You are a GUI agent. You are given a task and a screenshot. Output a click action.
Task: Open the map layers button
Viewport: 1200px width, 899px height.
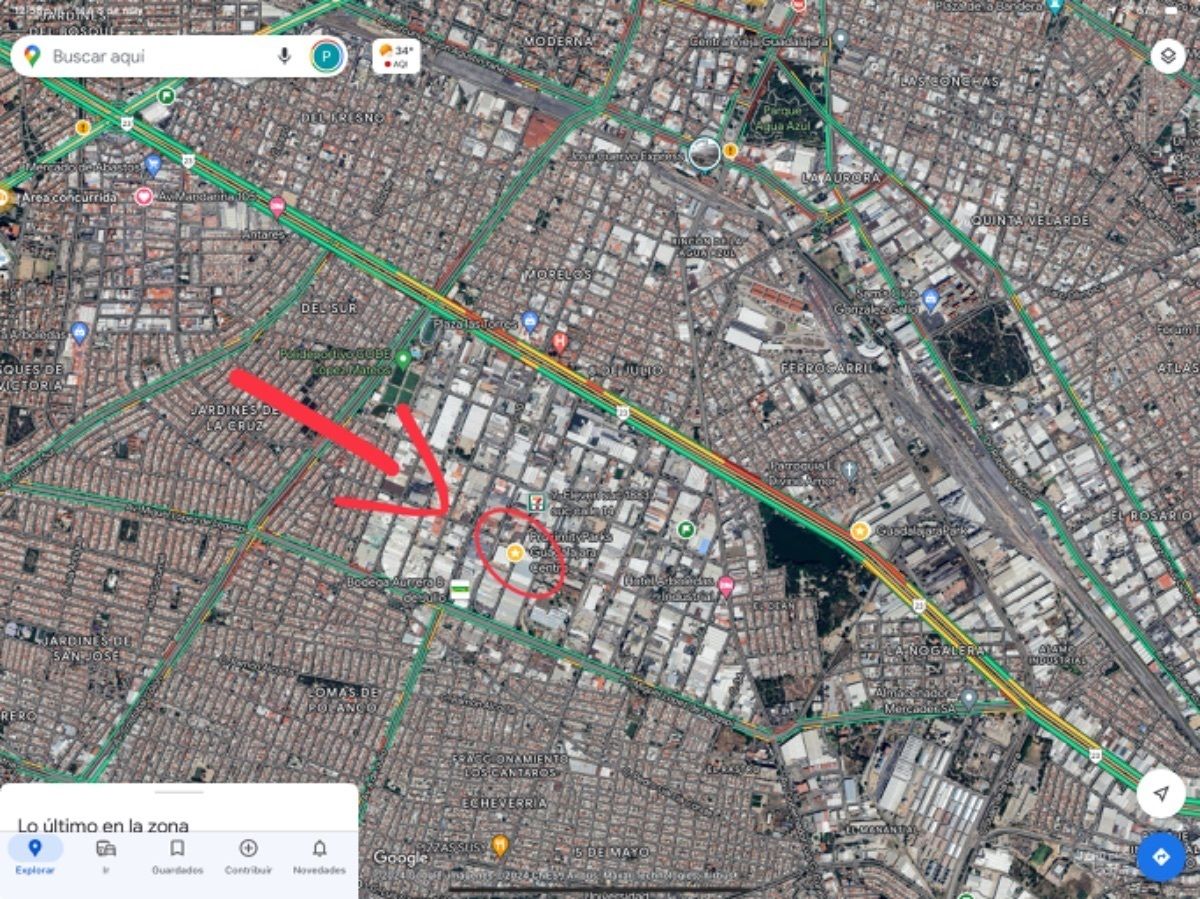pyautogui.click(x=1168, y=56)
